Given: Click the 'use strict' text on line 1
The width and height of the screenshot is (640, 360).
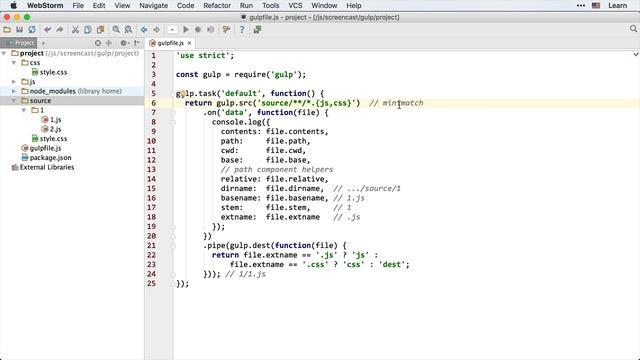Looking at the screenshot, I should click(x=203, y=56).
